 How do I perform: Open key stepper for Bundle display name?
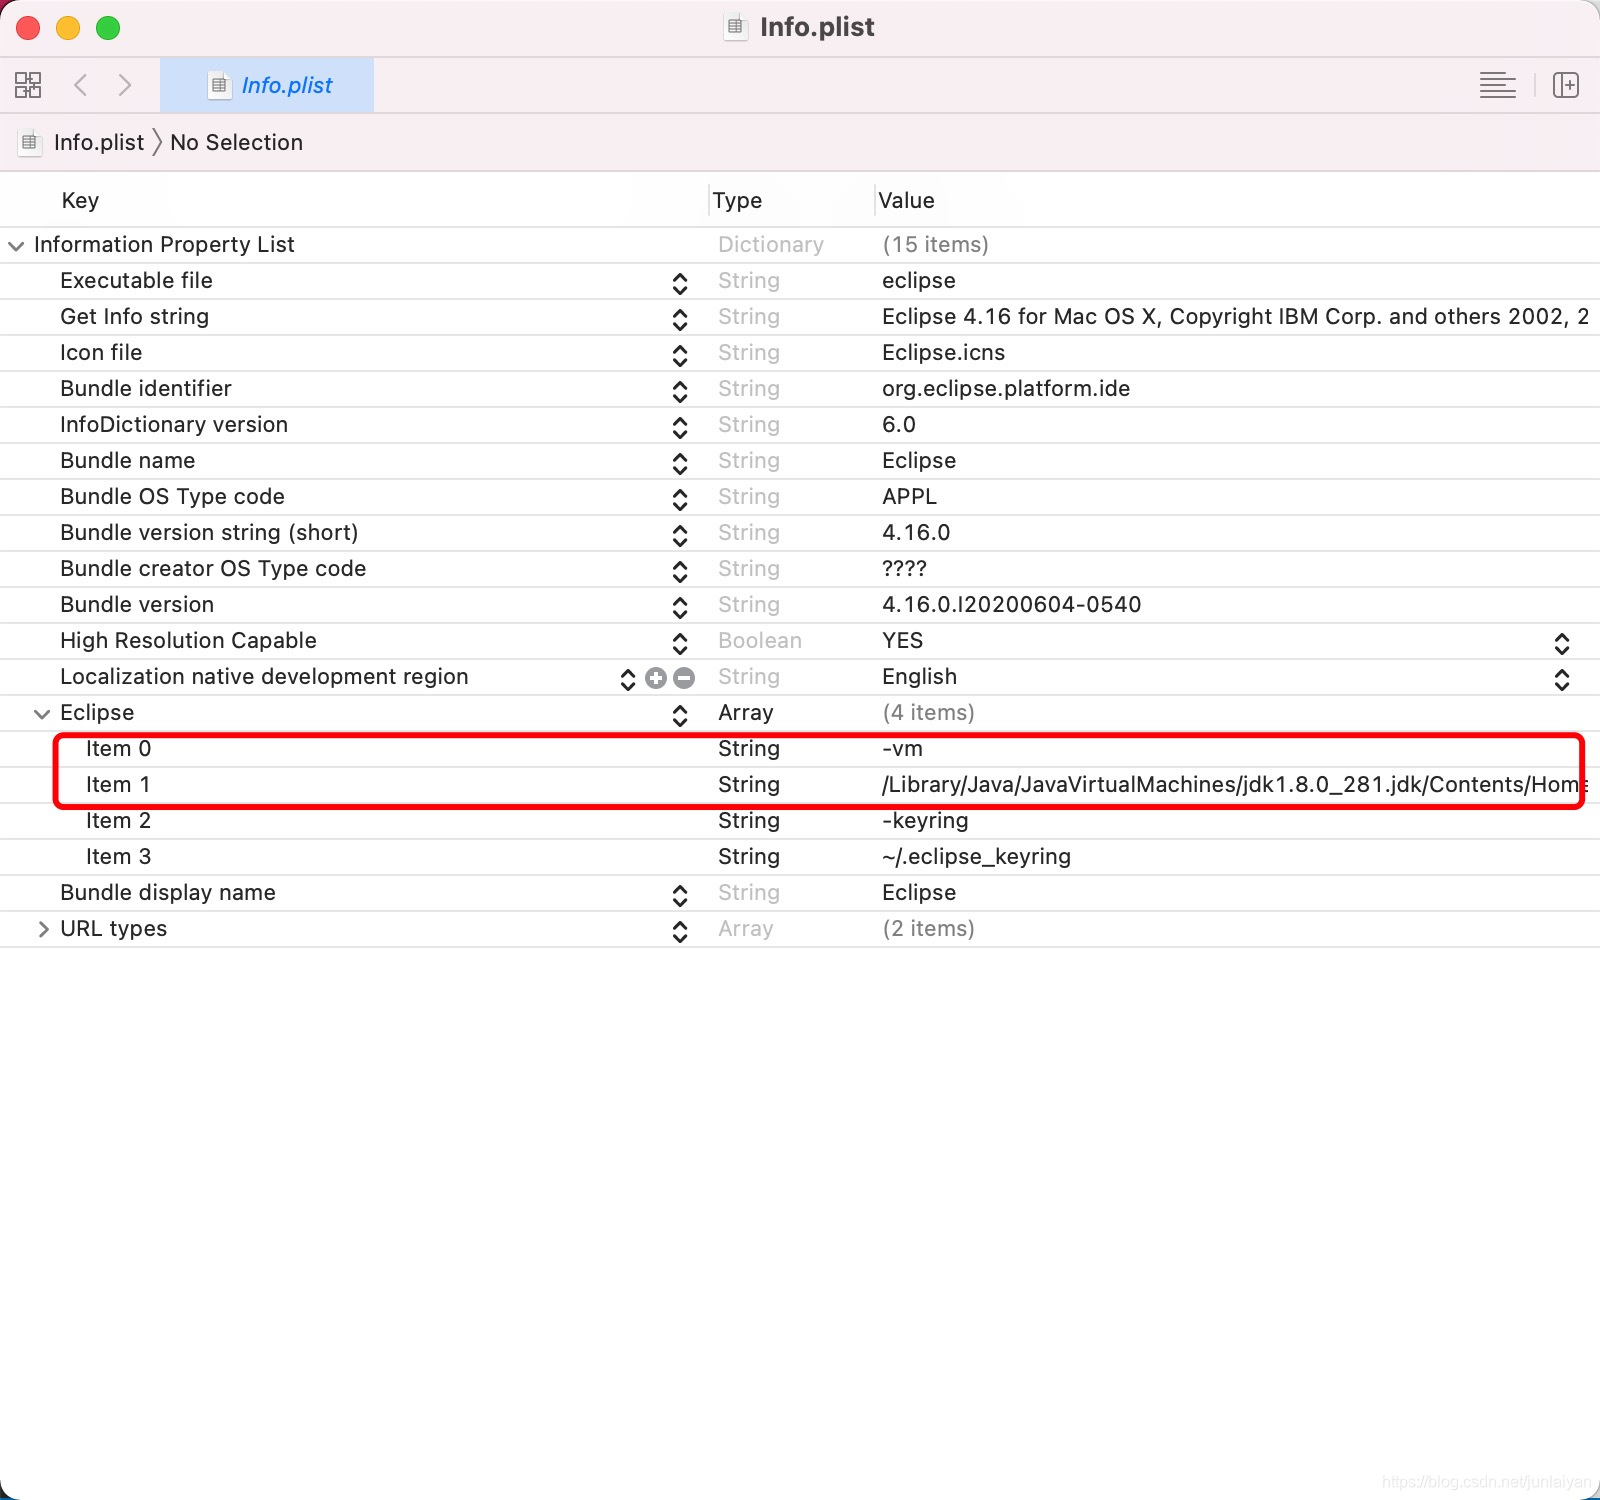tap(680, 895)
